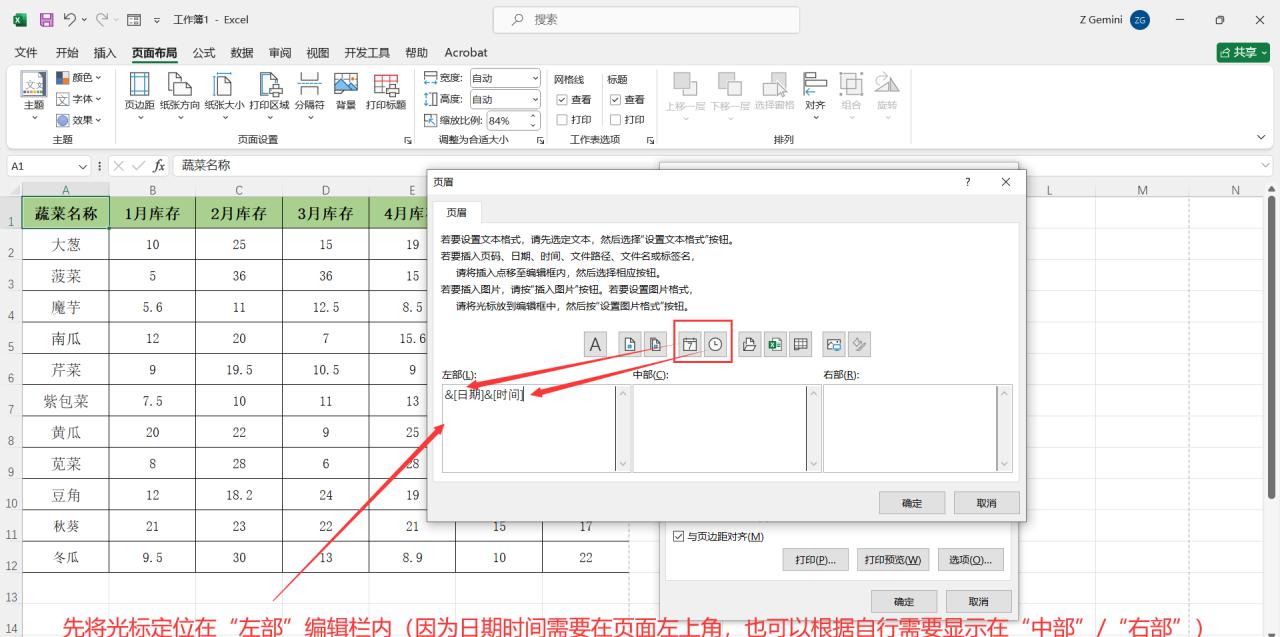Adjust the 缩放比例 scale spinner

point(533,120)
